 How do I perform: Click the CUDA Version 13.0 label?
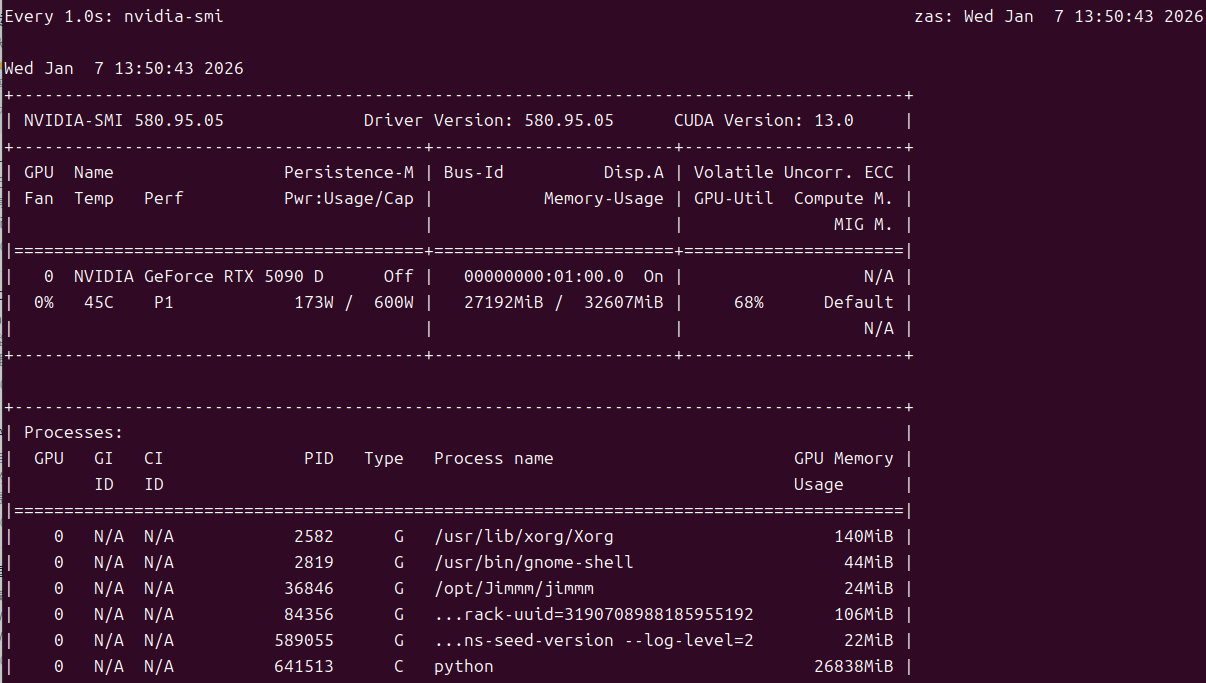(x=764, y=120)
